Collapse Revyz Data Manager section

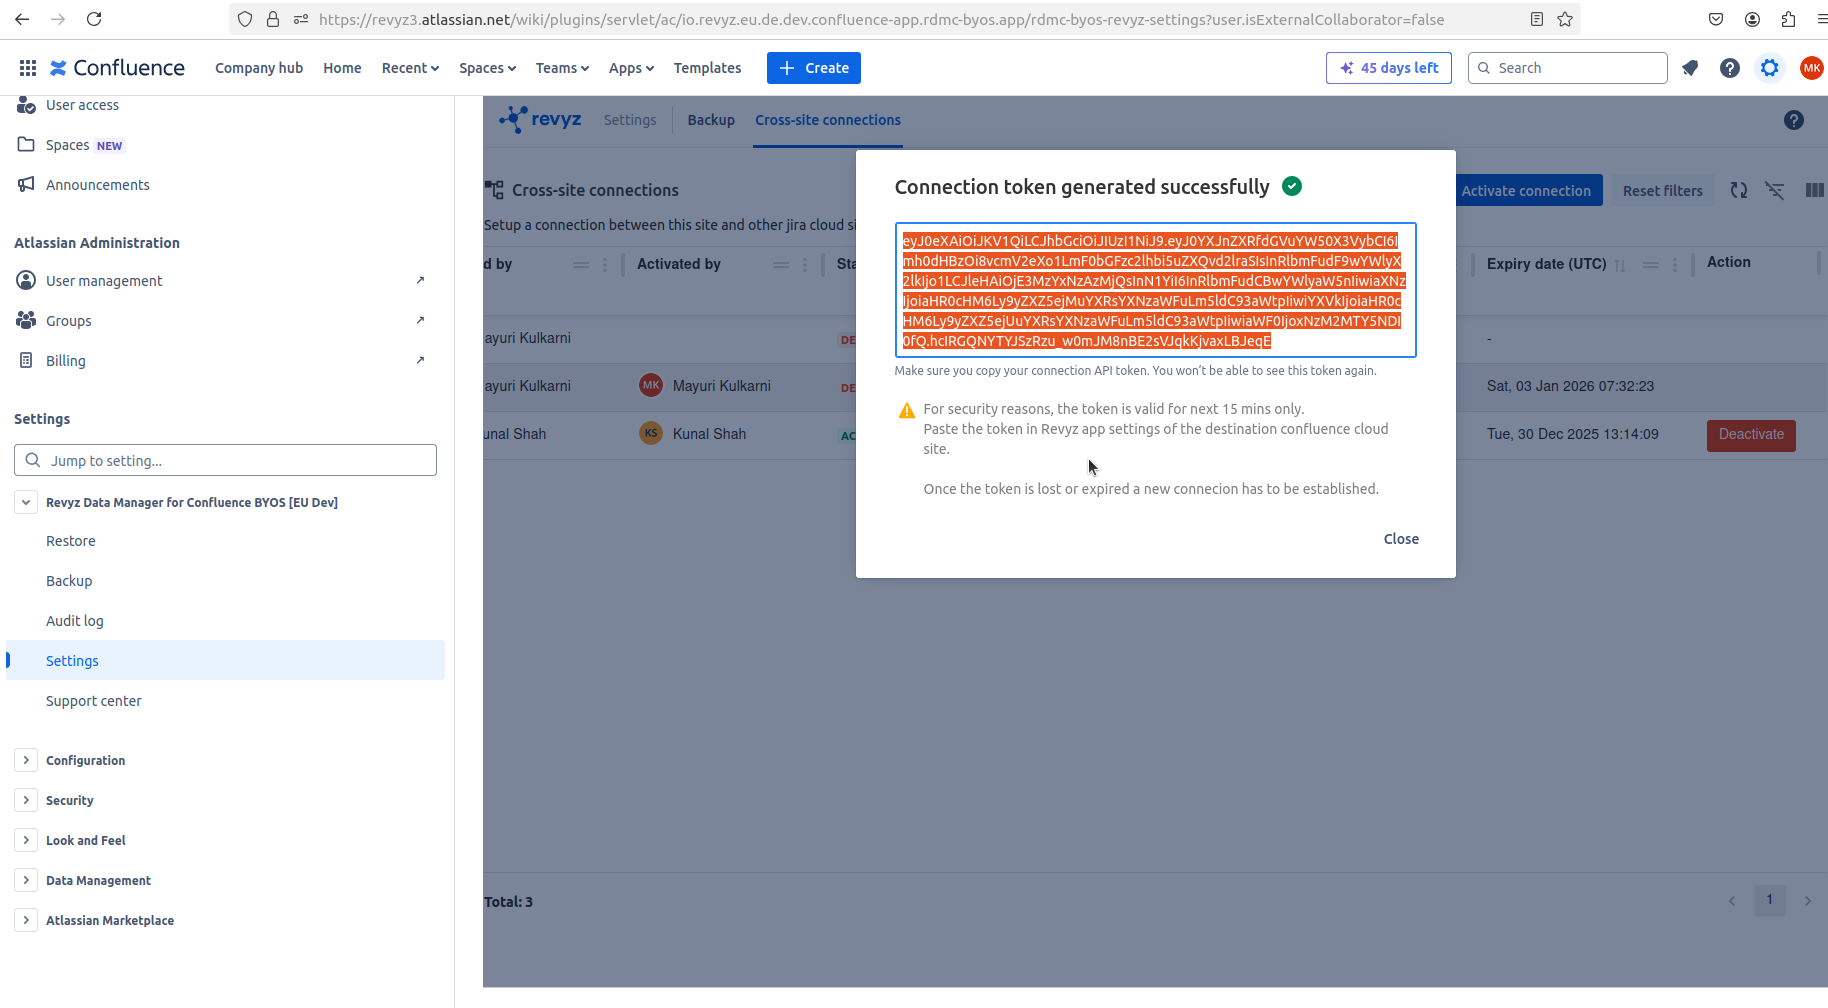26,502
